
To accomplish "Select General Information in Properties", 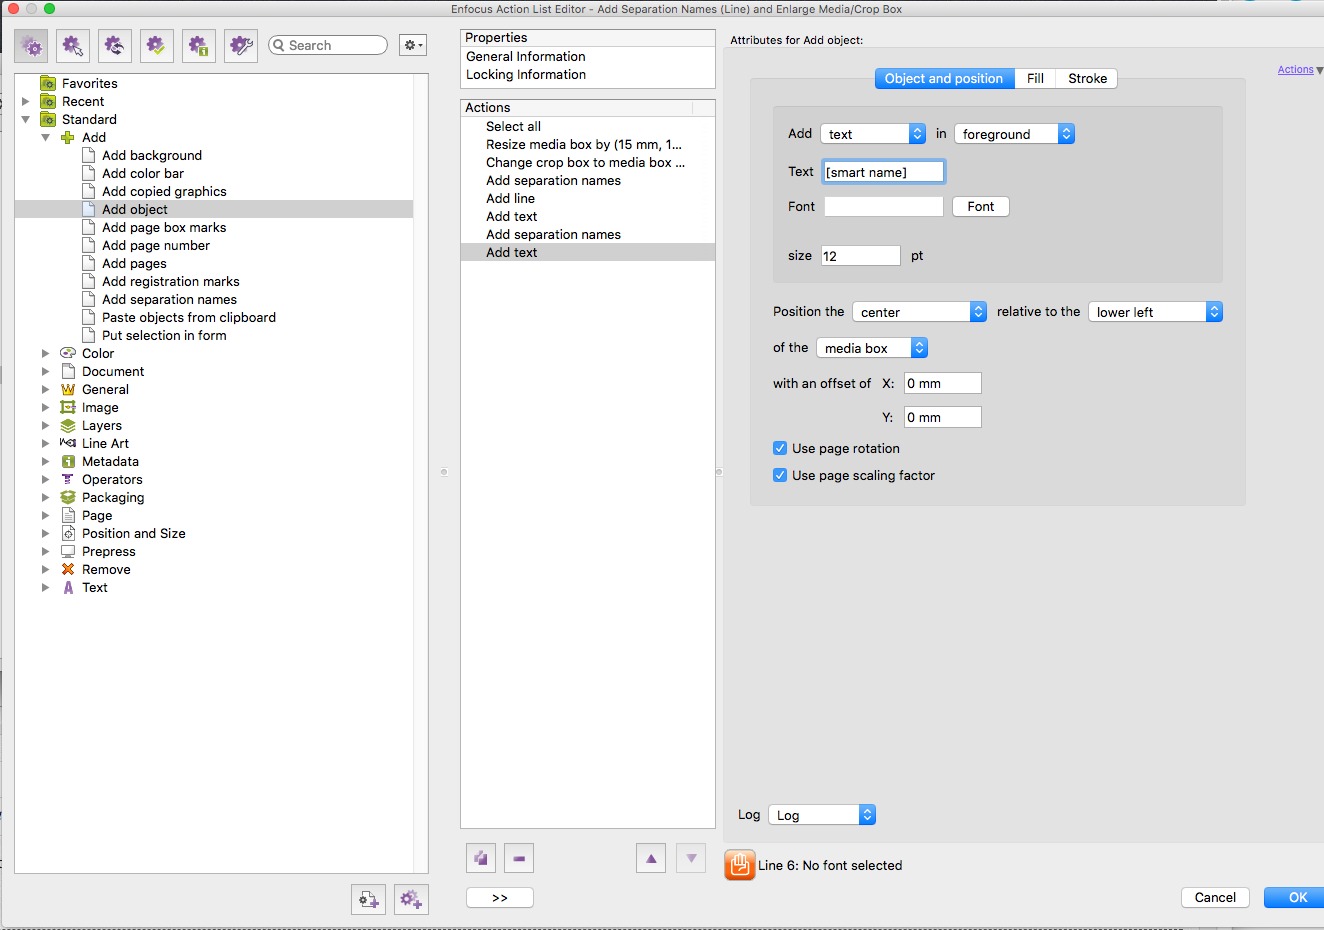I will pos(526,56).
